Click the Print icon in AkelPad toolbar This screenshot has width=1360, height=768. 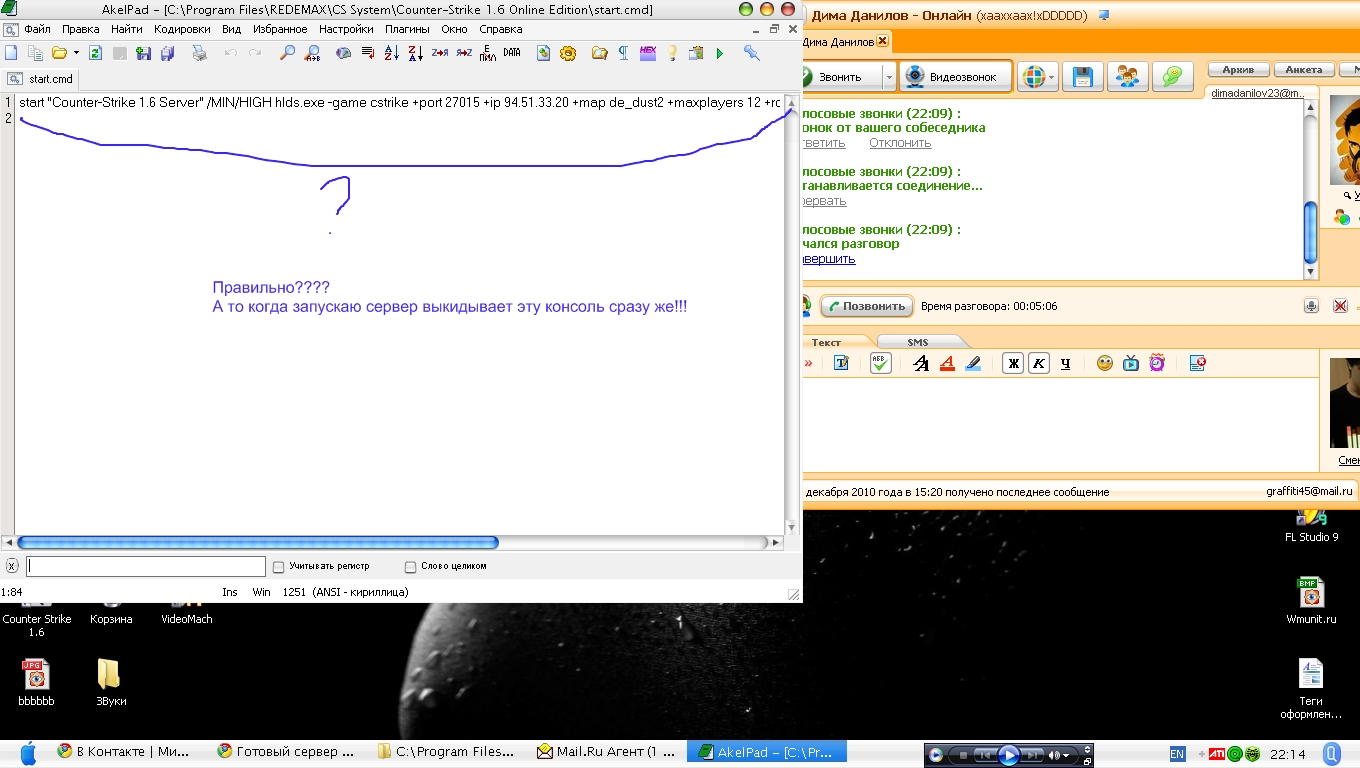[x=199, y=53]
